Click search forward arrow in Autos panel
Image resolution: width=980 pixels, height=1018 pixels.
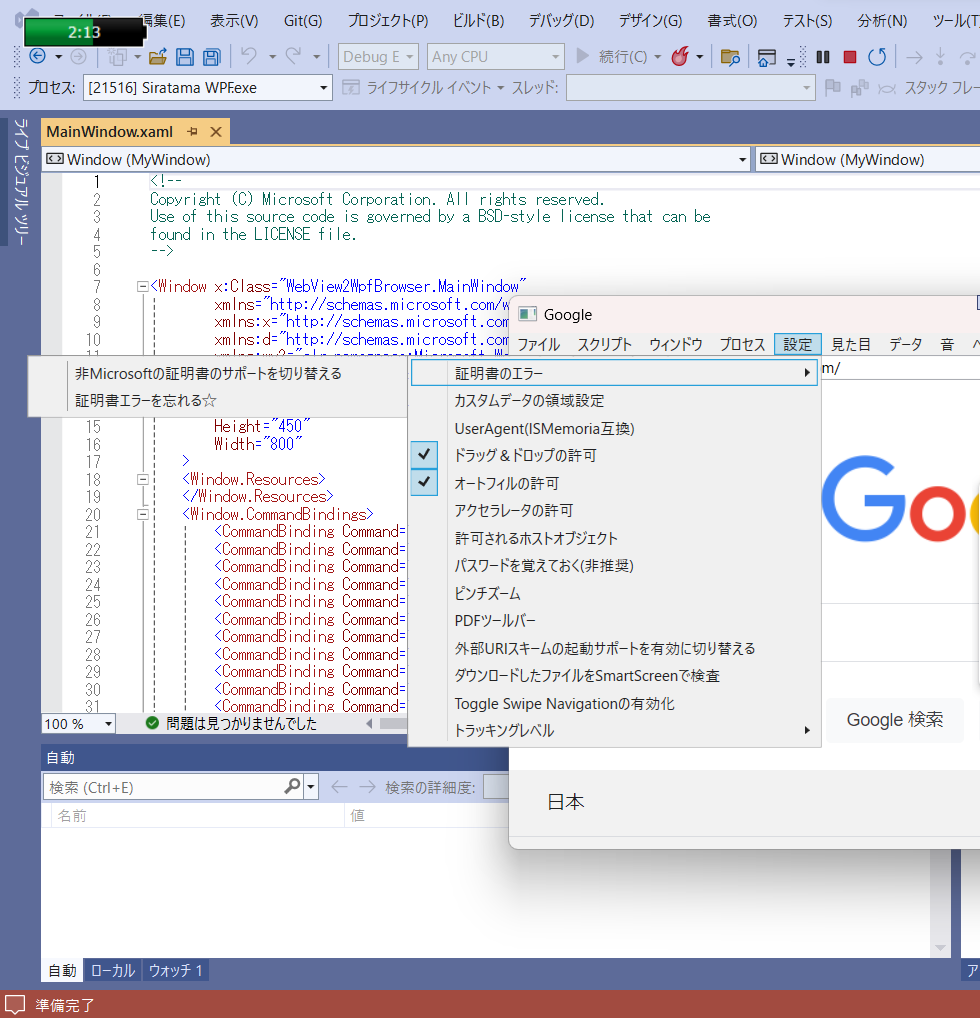click(368, 787)
